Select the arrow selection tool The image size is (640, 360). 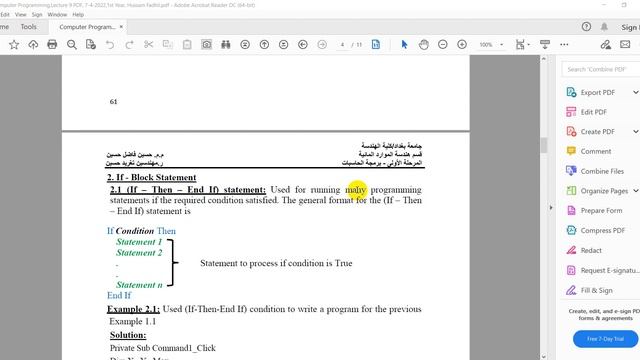pyautogui.click(x=404, y=44)
